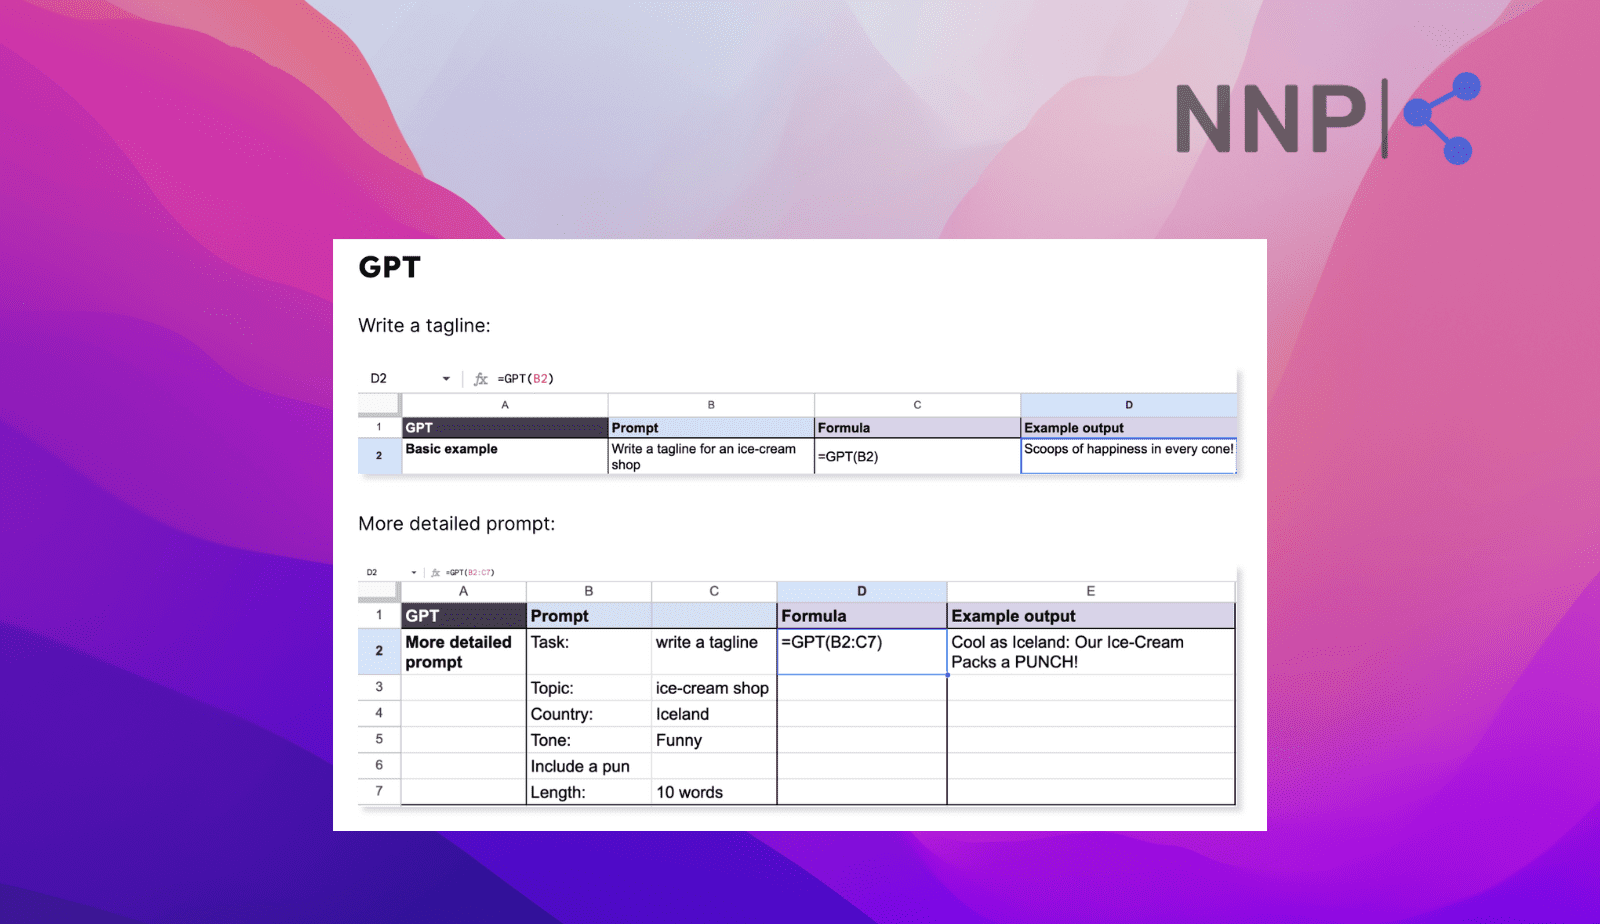Select cell 'Write a tagline for an ice-cream shop'
Image resolution: width=1600 pixels, height=924 pixels.
pos(711,456)
